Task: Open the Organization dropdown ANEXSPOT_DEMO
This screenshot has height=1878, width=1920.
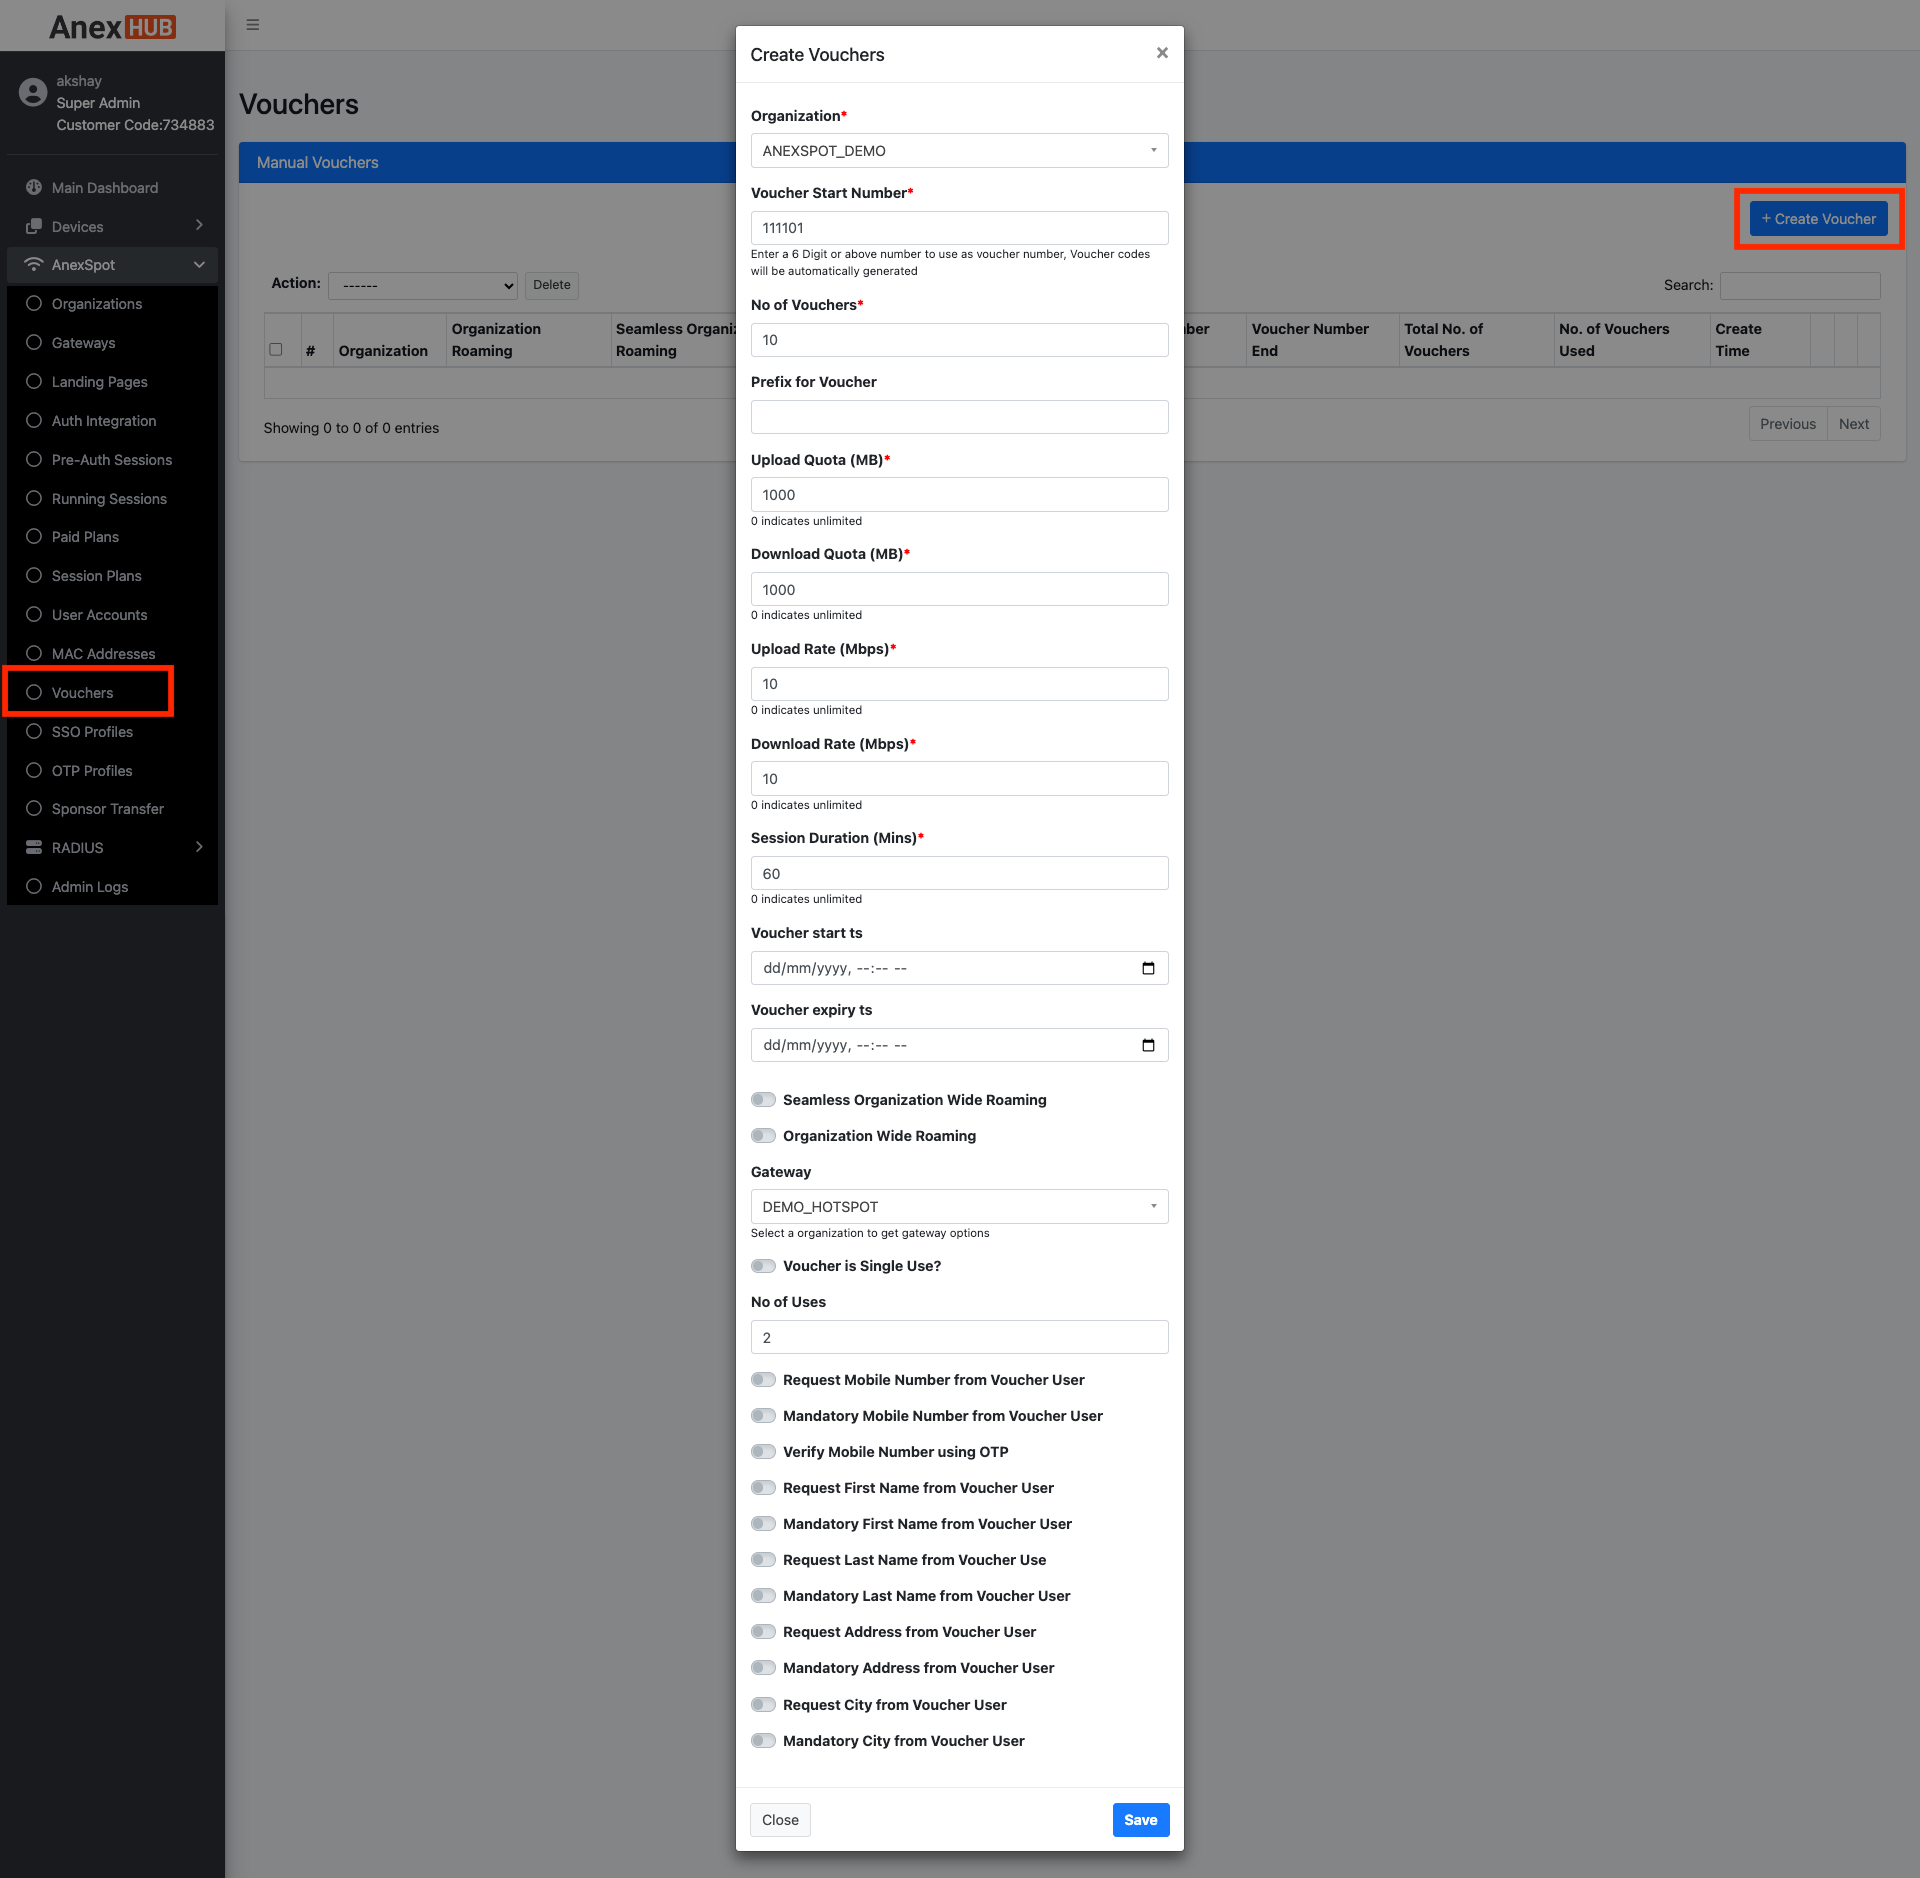Action: tap(959, 151)
